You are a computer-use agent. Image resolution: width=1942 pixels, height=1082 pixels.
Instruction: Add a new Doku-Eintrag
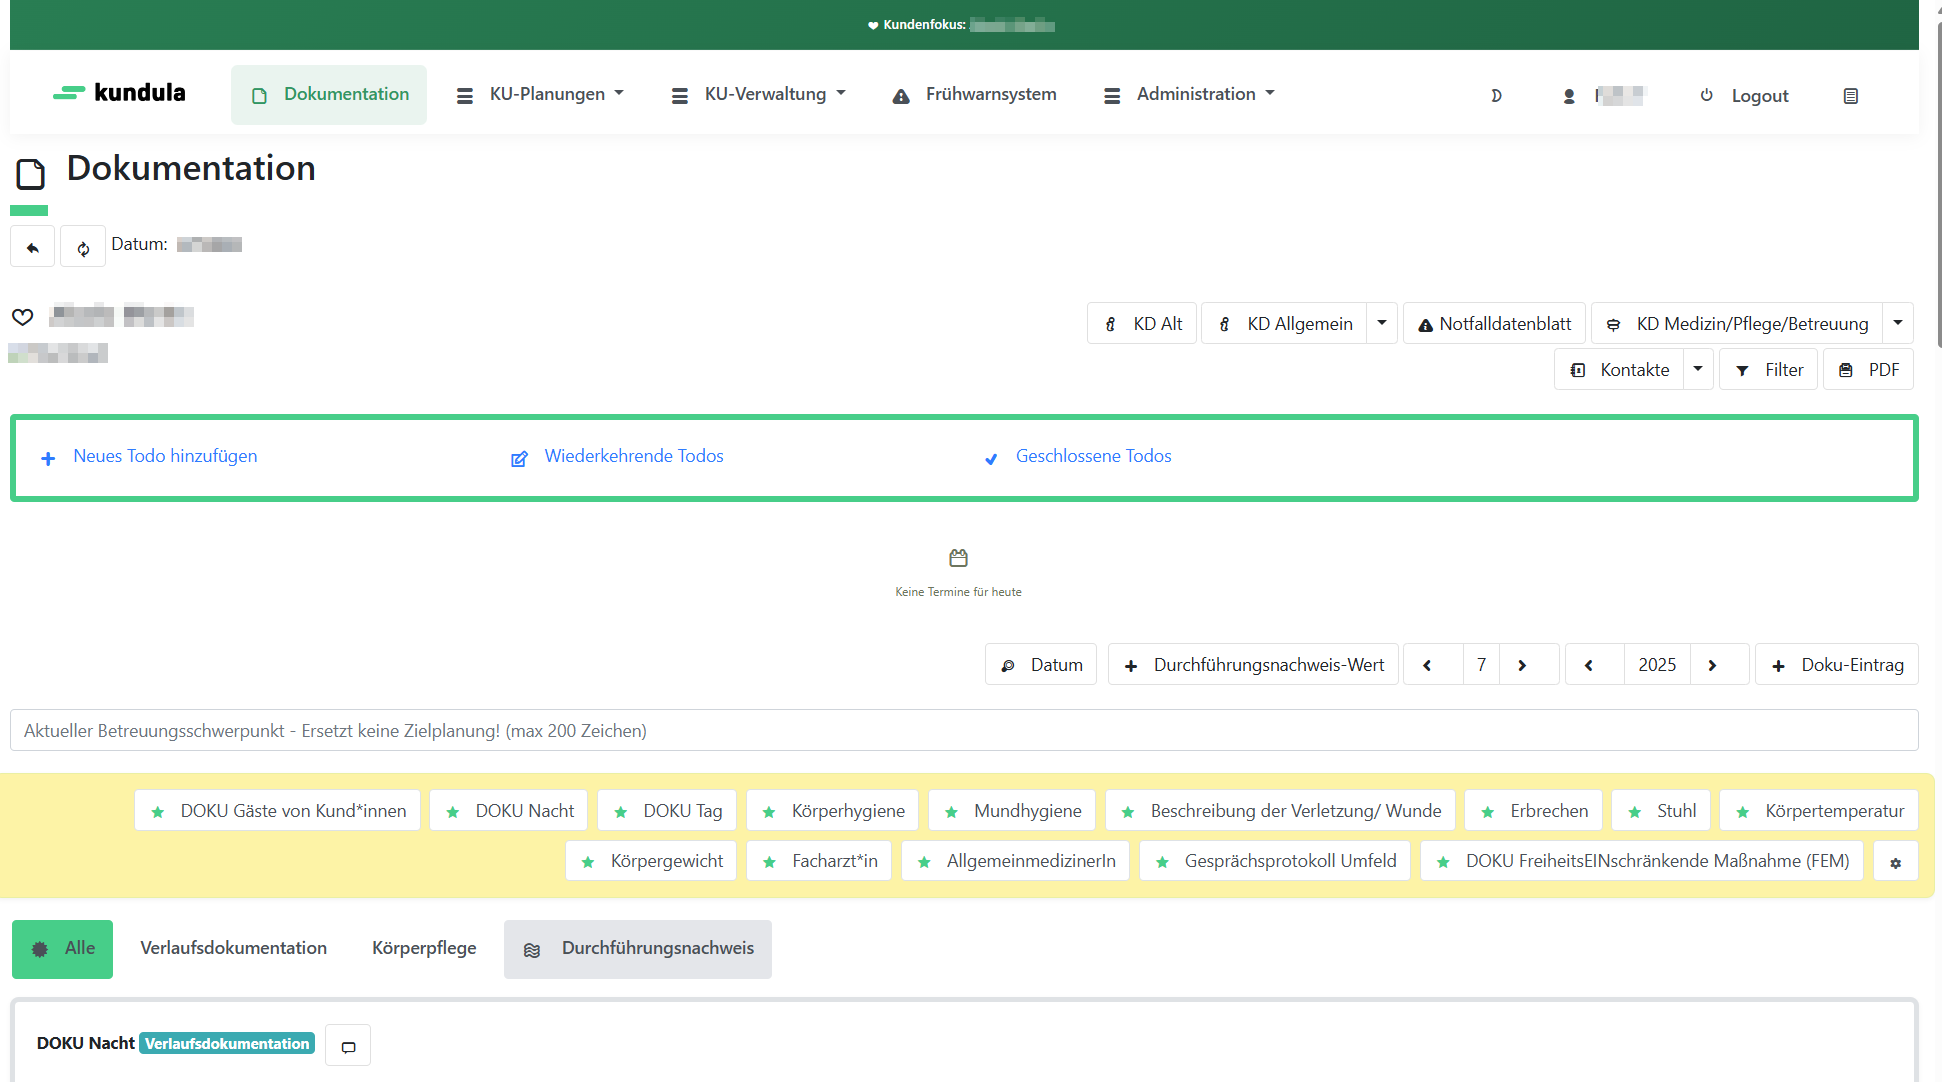[x=1837, y=665]
